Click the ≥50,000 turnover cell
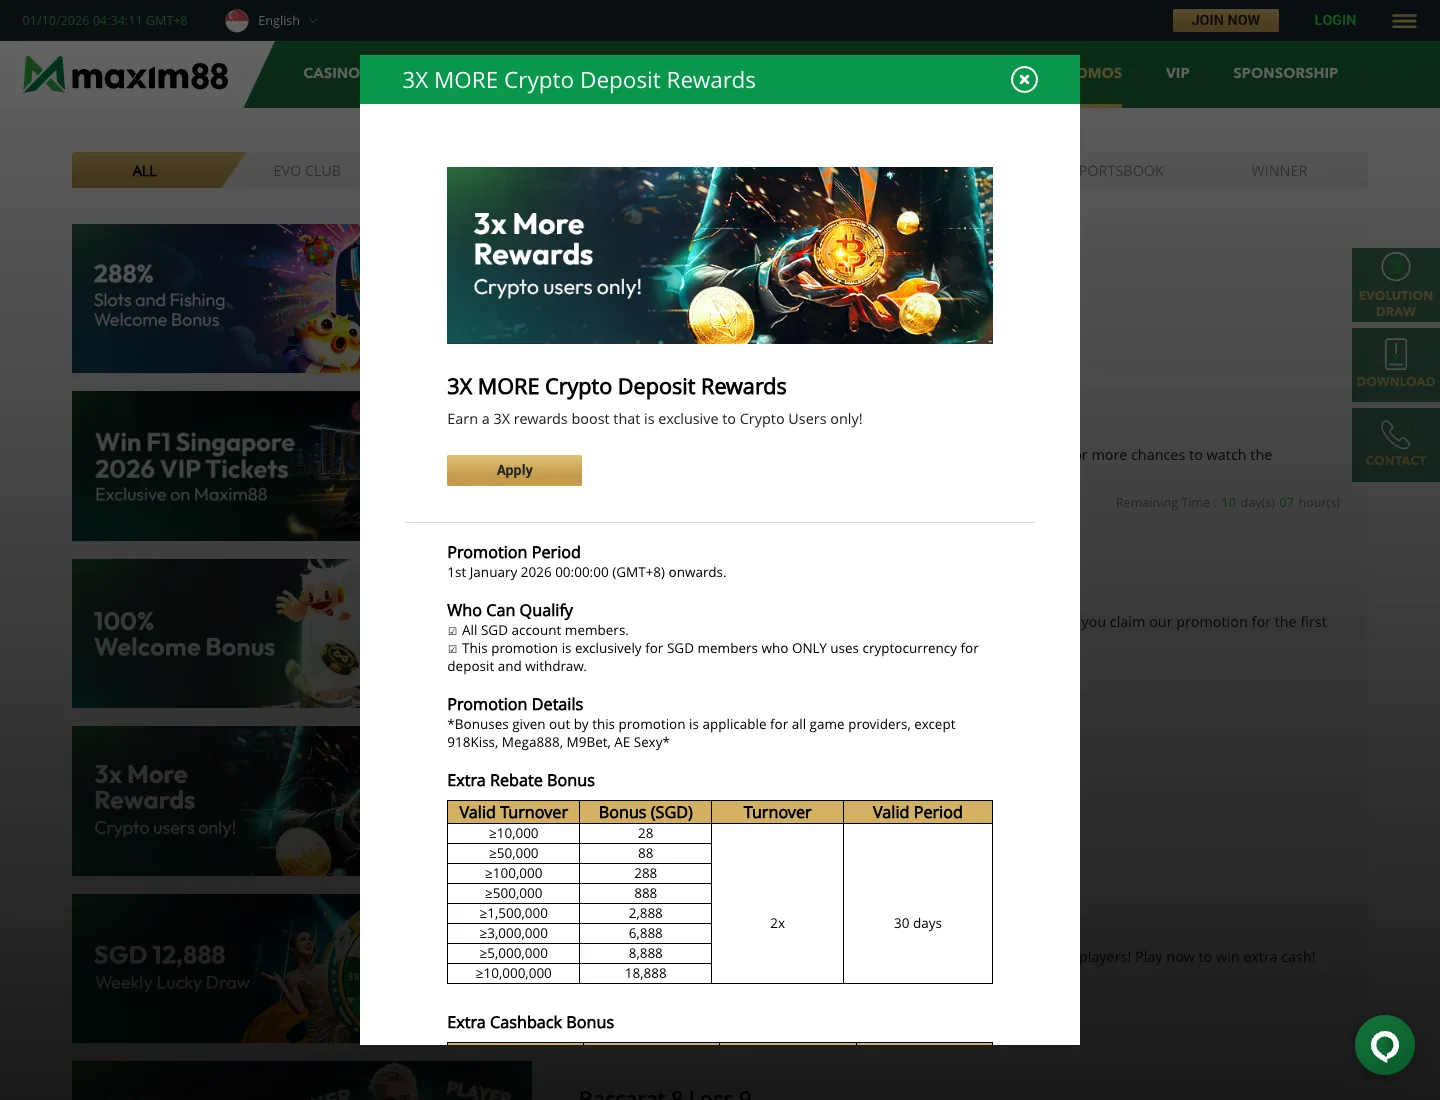This screenshot has width=1440, height=1100. point(513,853)
